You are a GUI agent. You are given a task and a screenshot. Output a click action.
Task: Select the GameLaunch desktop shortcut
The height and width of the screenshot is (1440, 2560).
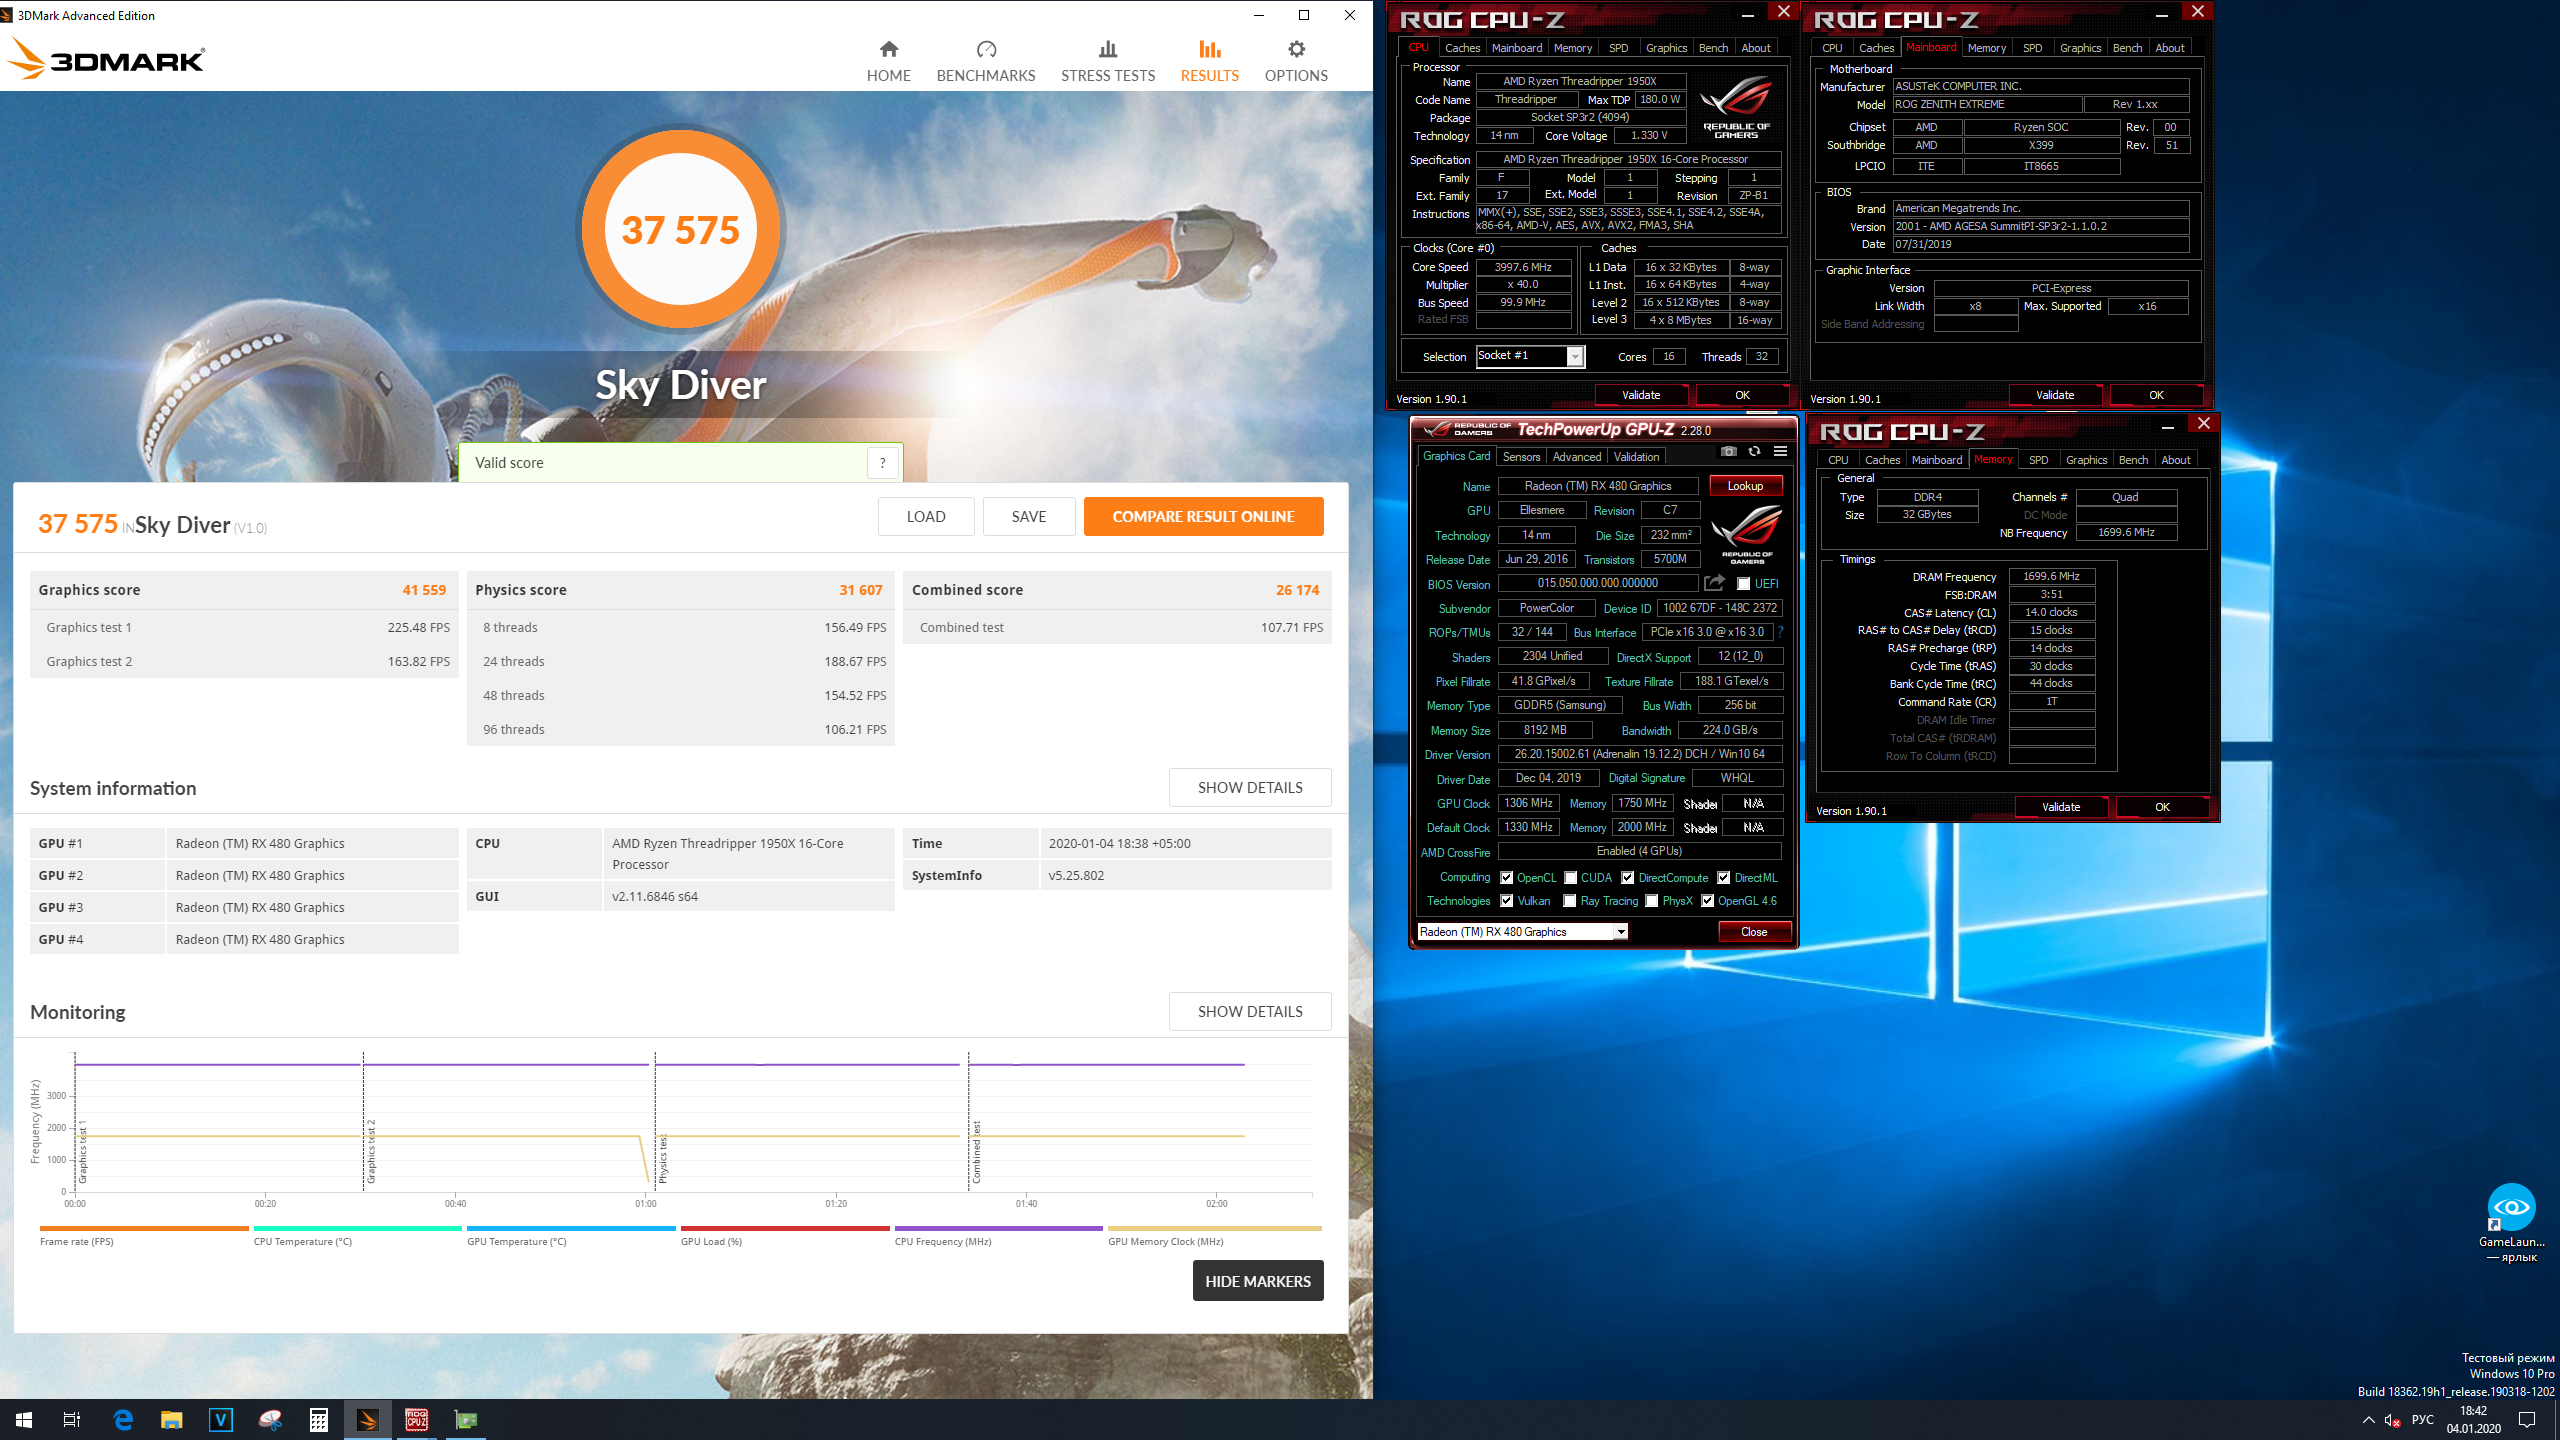click(2511, 1222)
